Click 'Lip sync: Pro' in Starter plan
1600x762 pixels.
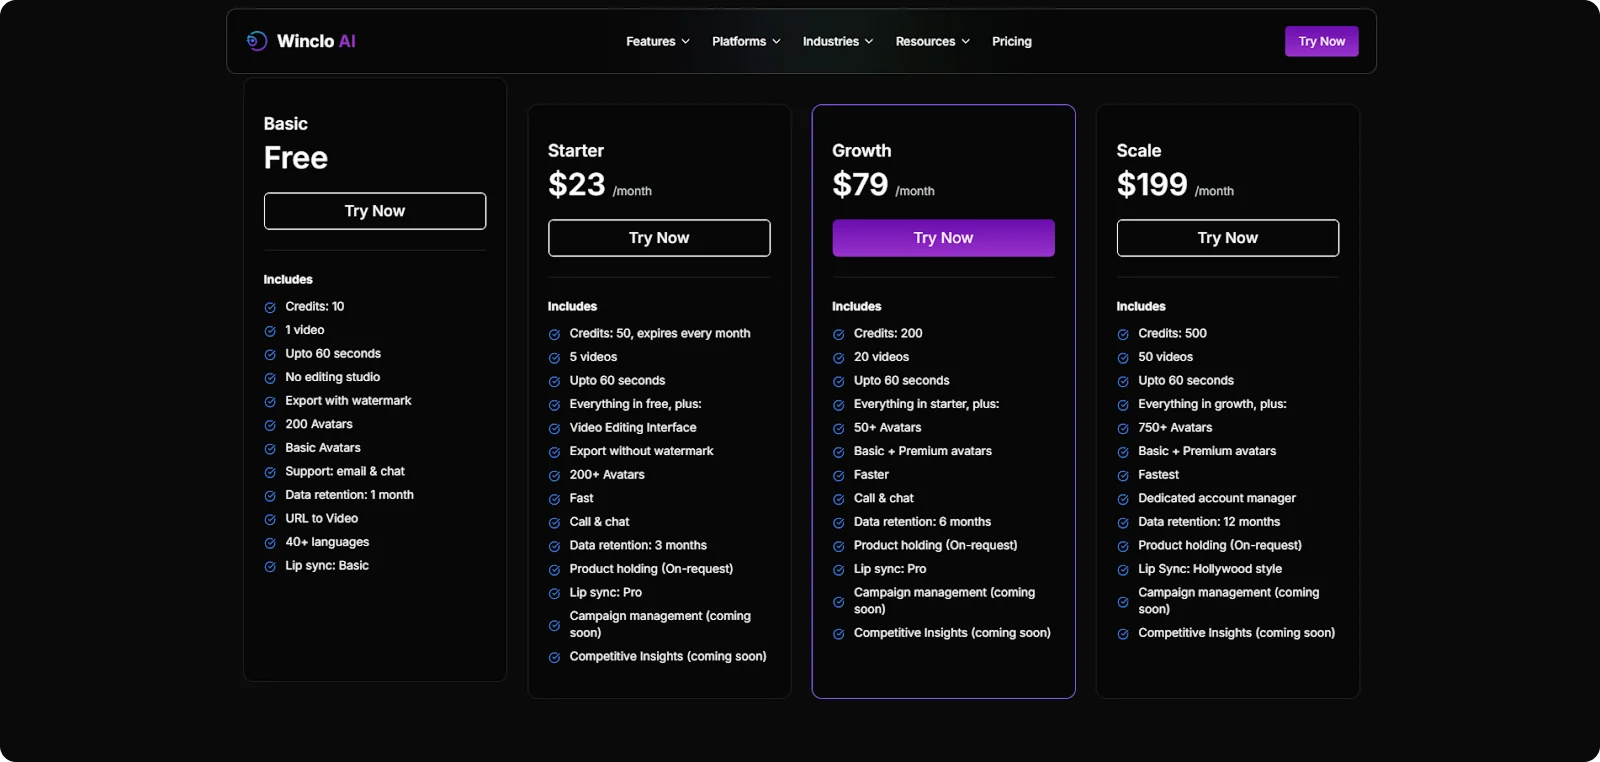point(606,593)
